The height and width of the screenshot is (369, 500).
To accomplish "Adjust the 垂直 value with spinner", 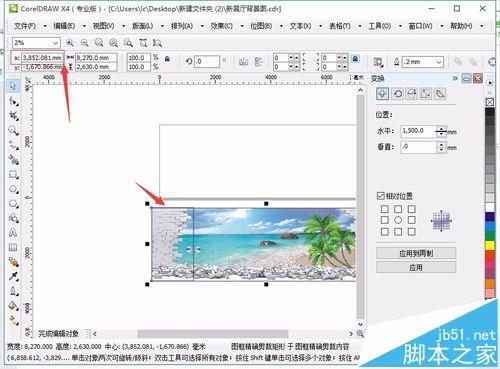I will (441, 147).
